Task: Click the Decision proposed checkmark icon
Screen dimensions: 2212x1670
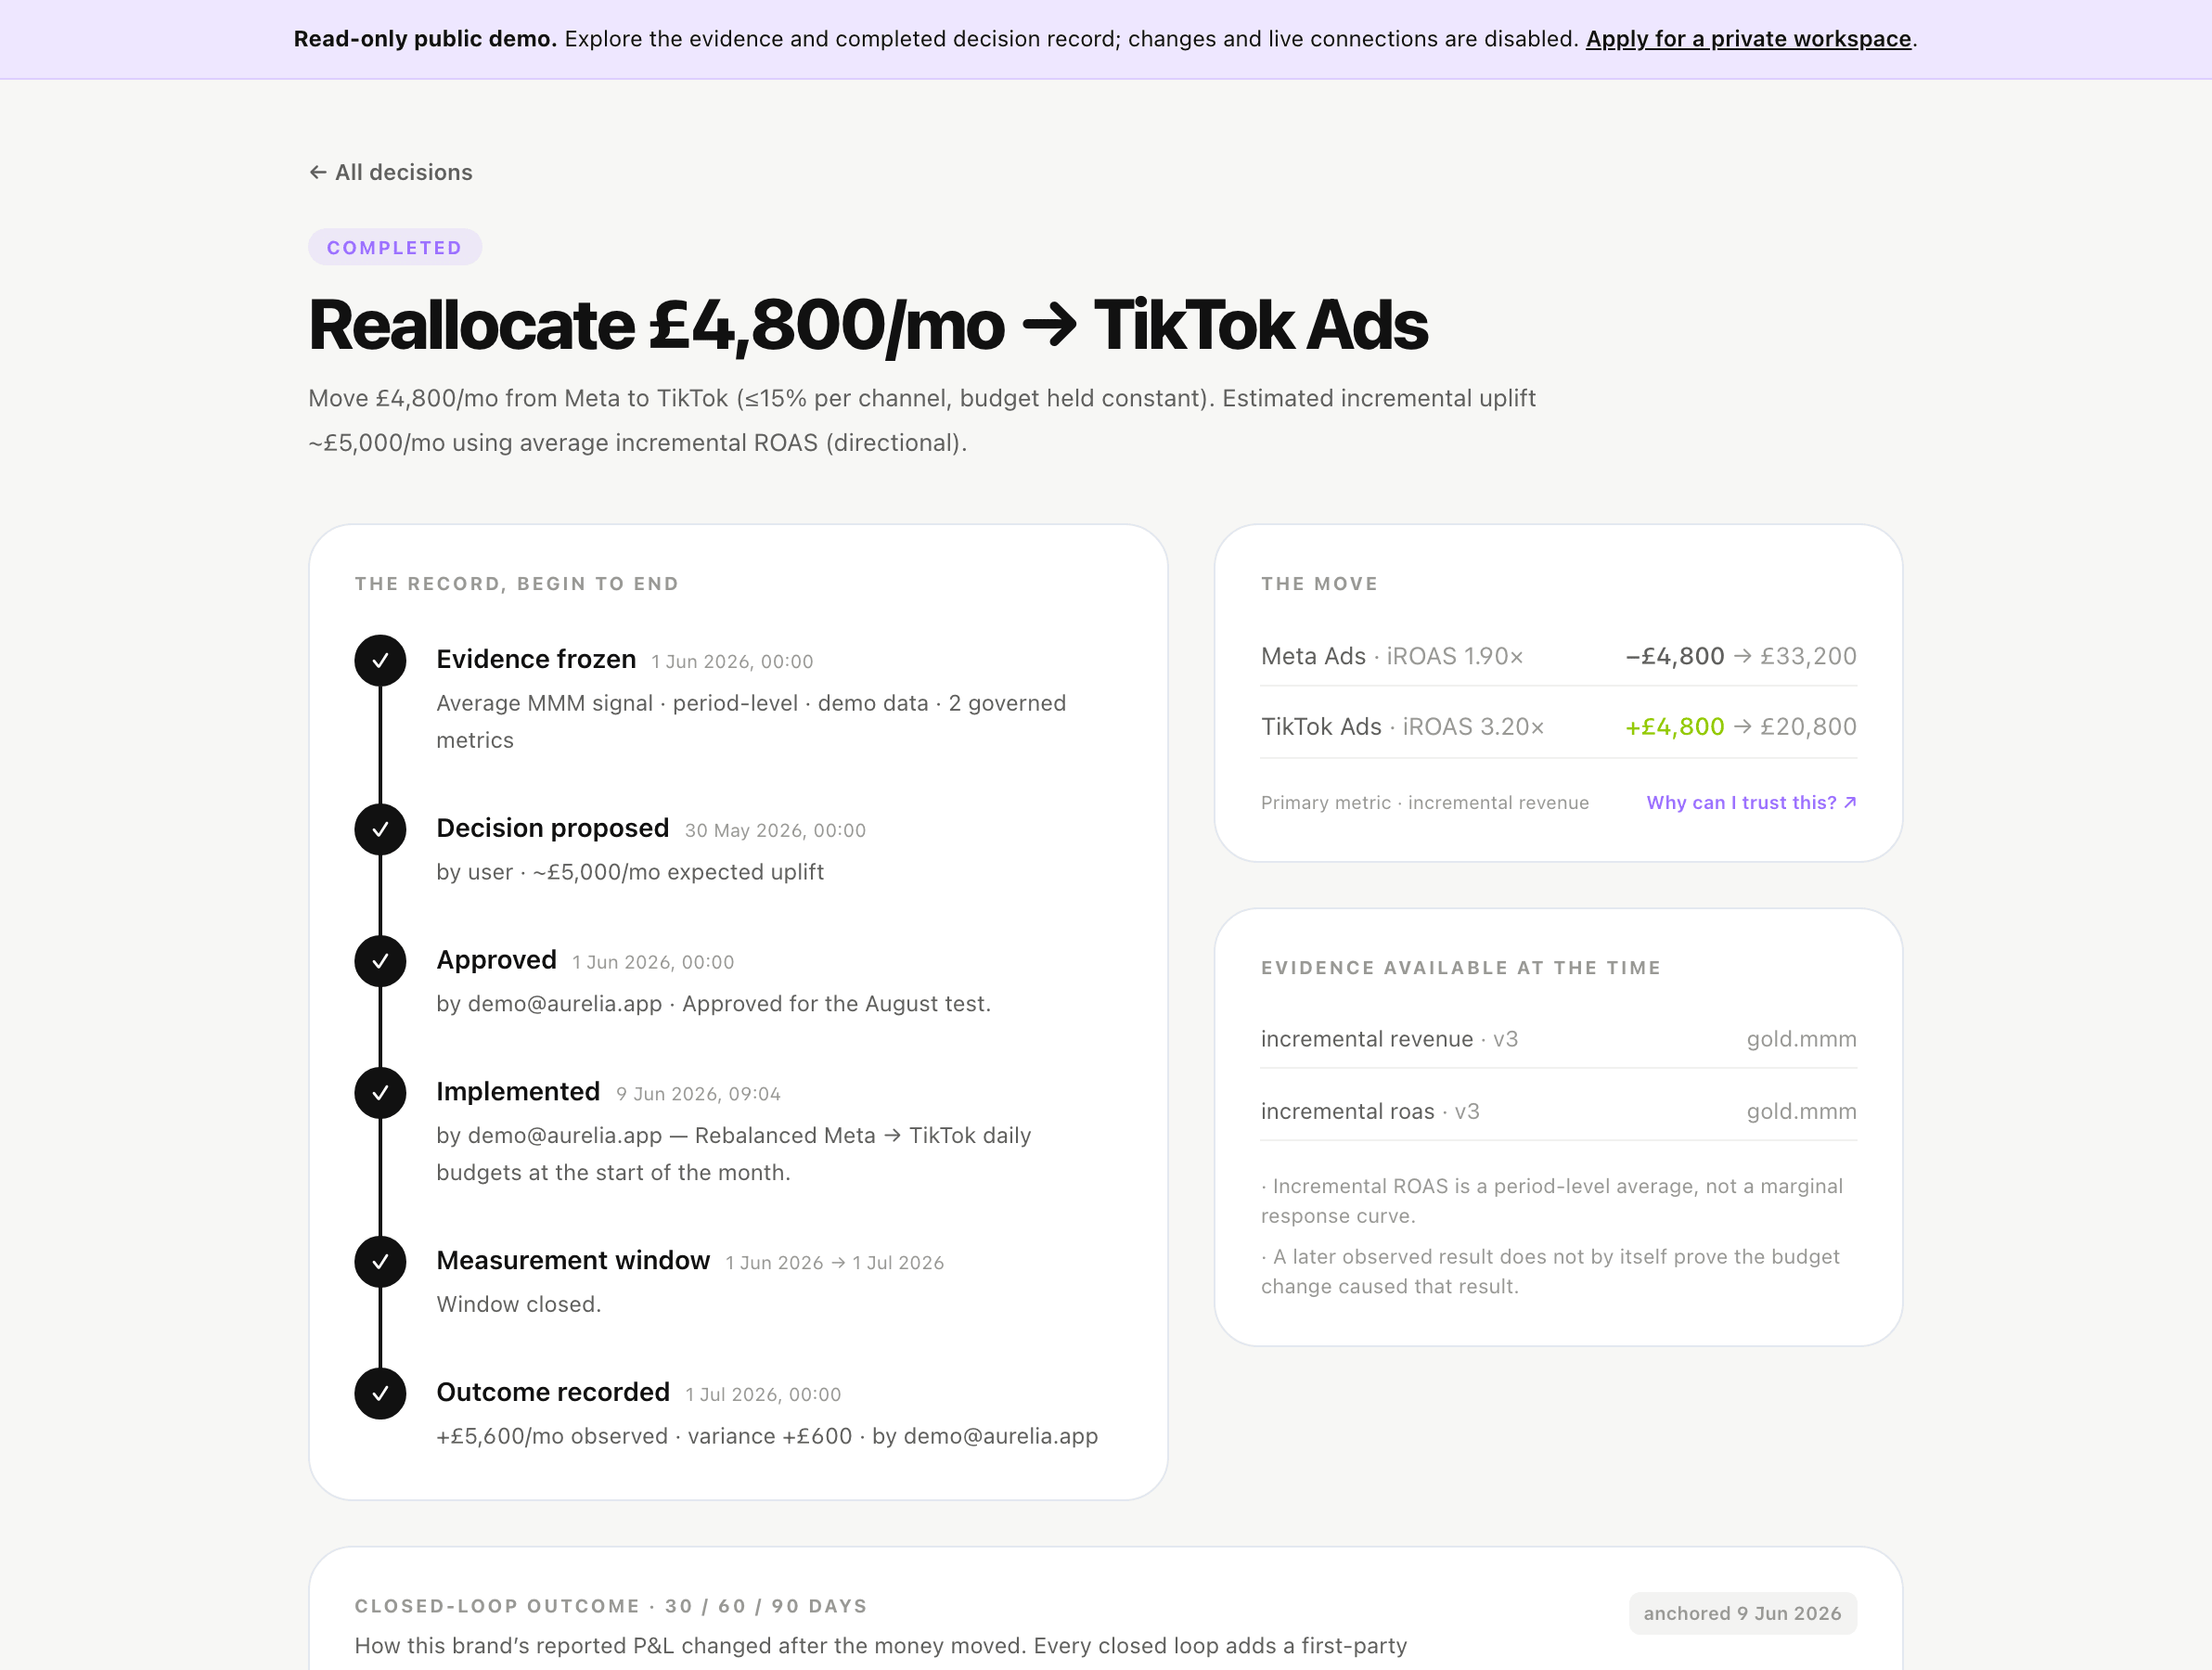Action: tap(380, 829)
